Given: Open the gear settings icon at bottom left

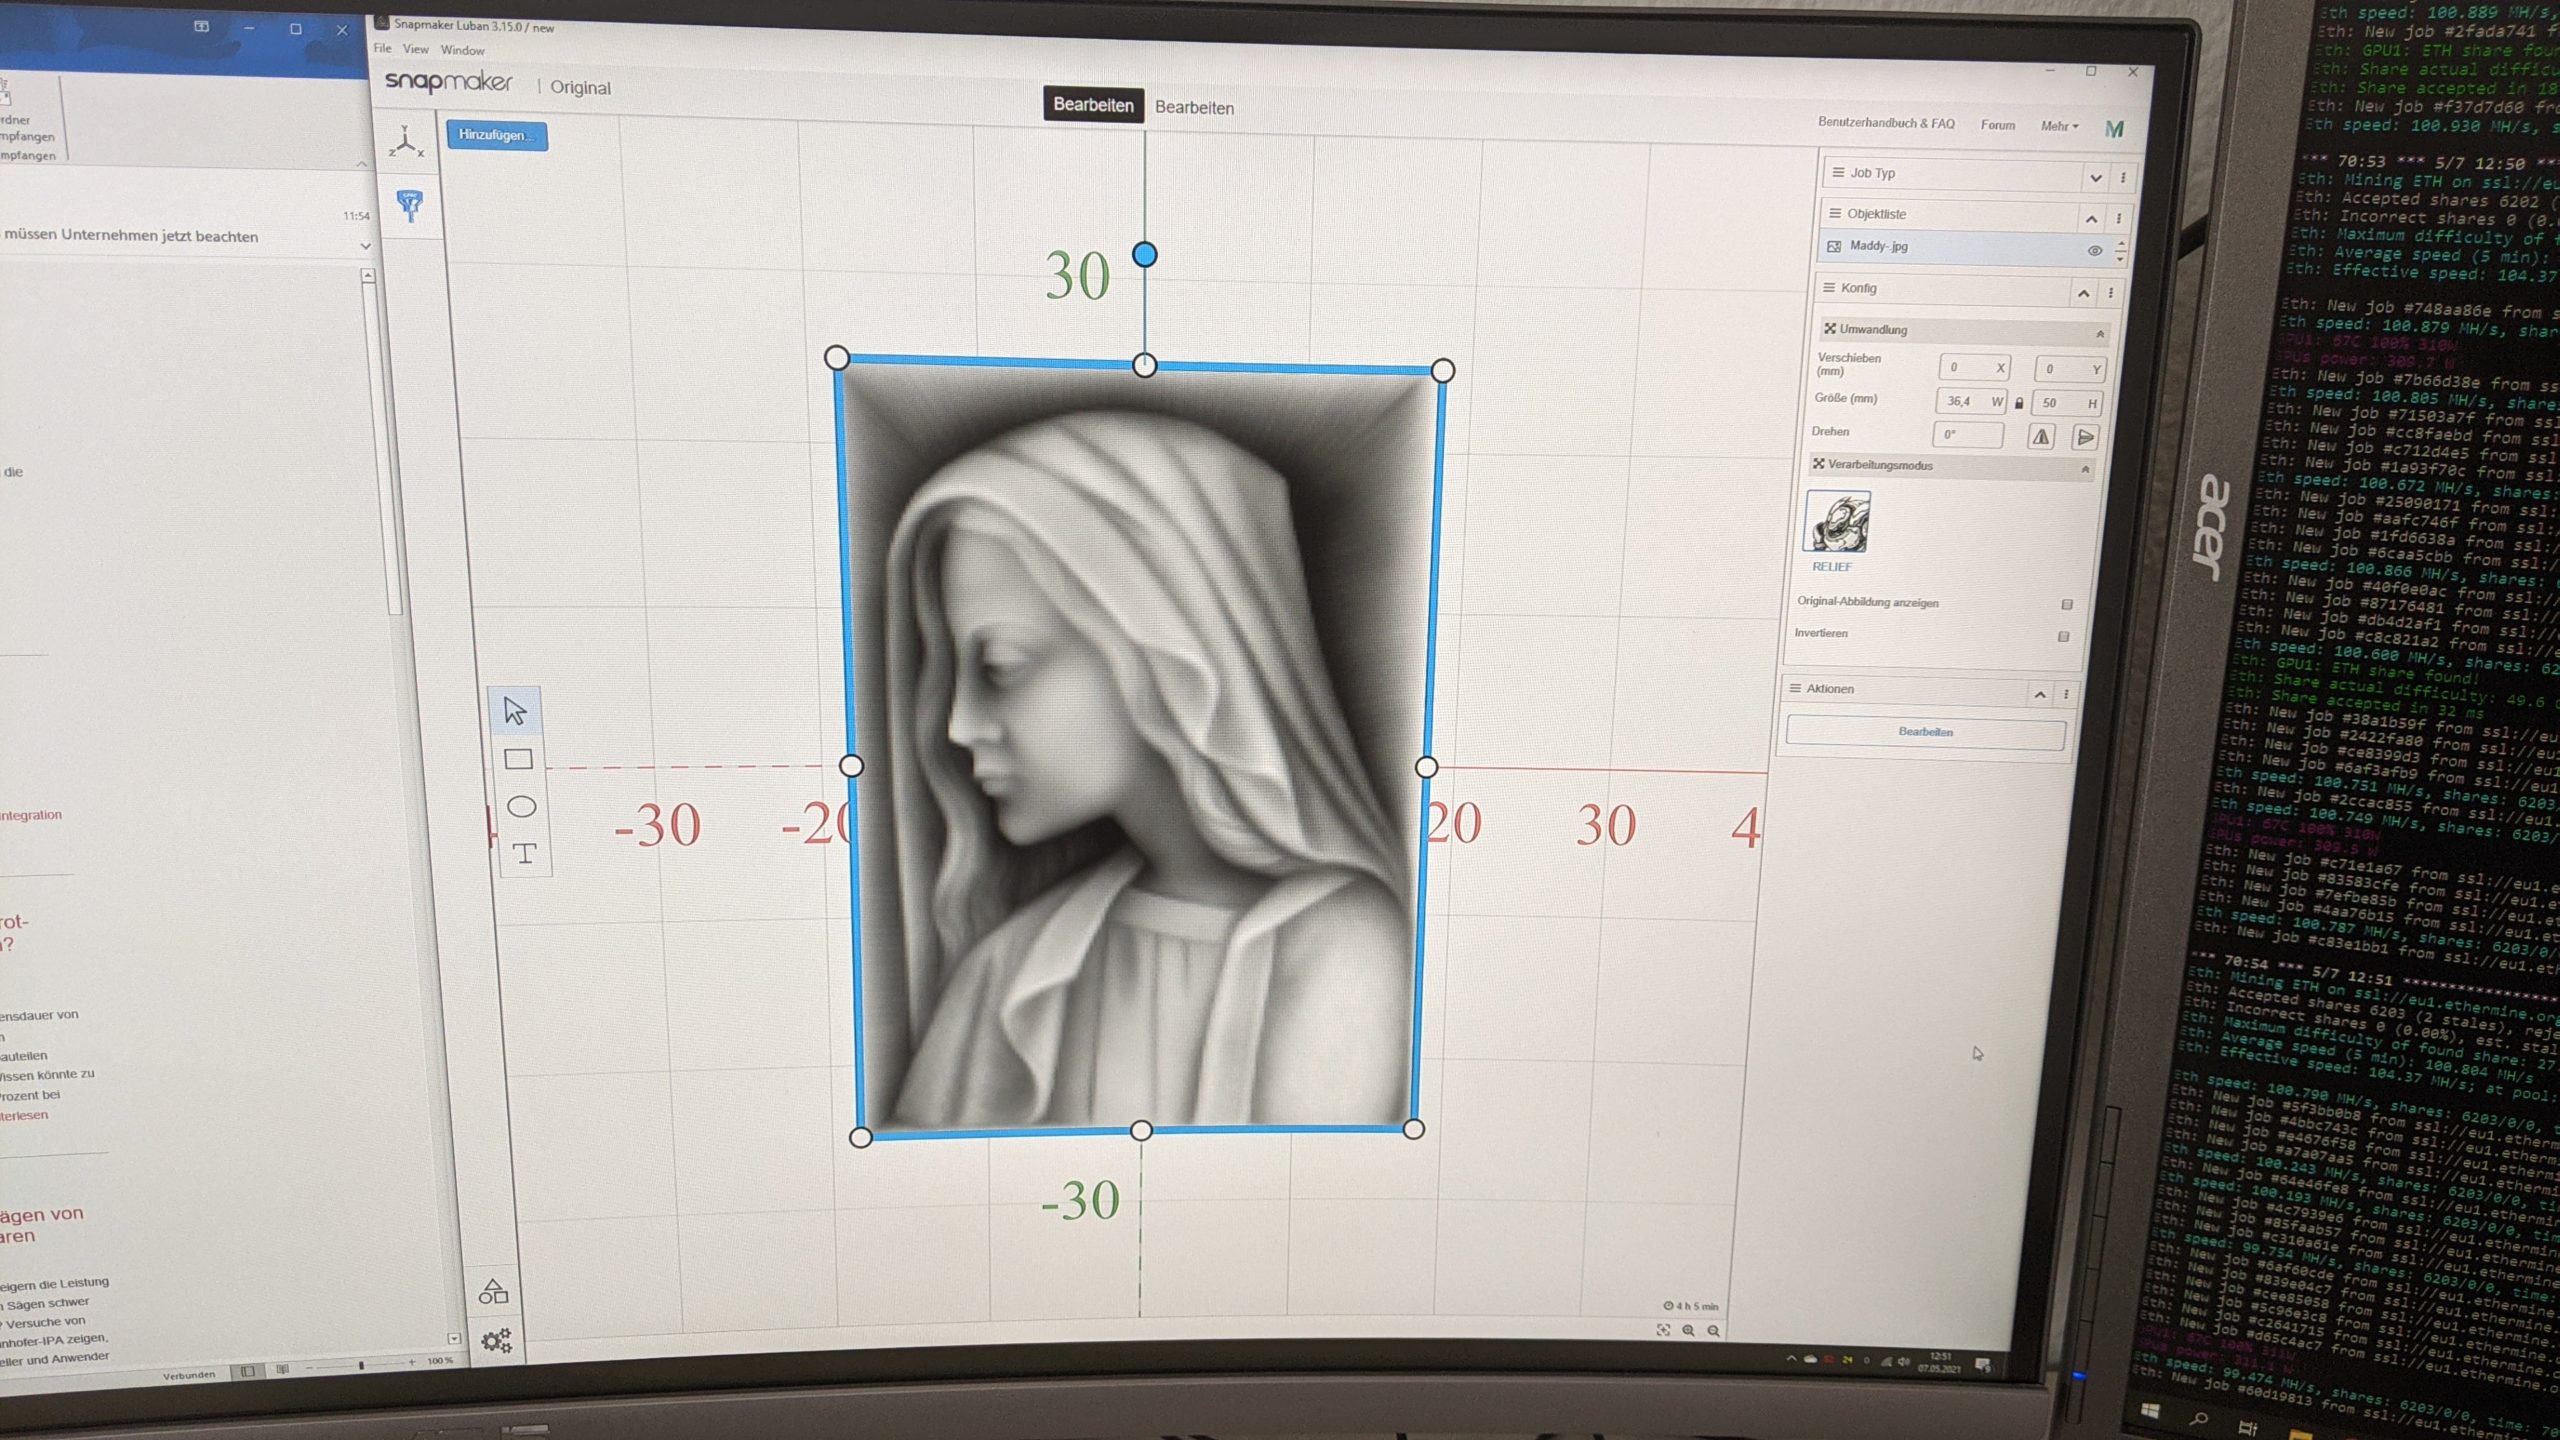Looking at the screenshot, I should [x=496, y=1340].
